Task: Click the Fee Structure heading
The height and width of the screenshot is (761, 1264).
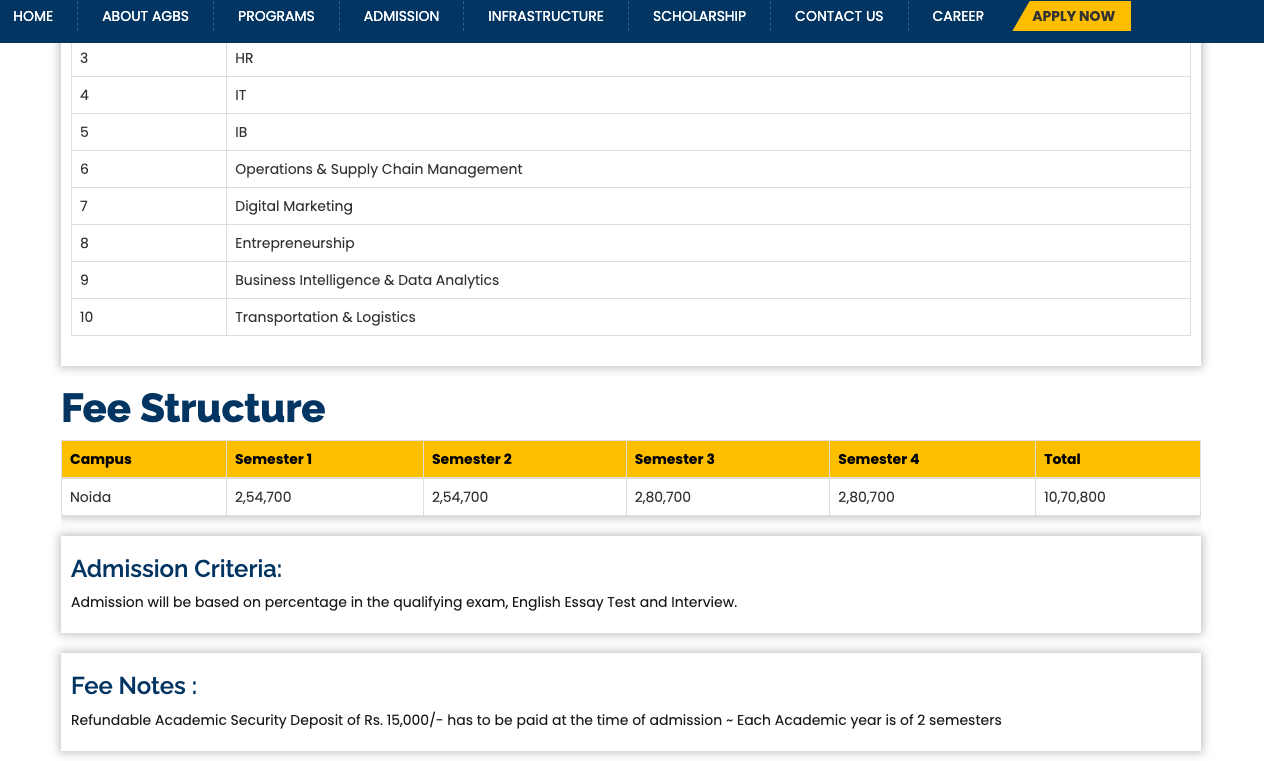Action: [193, 408]
